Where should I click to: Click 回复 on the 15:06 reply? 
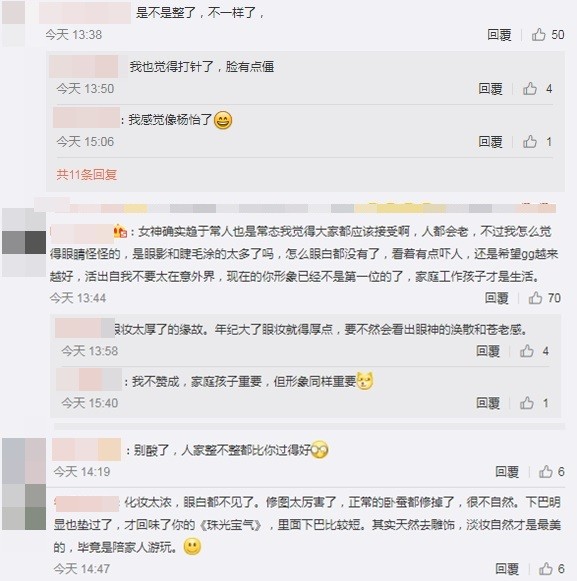point(490,142)
